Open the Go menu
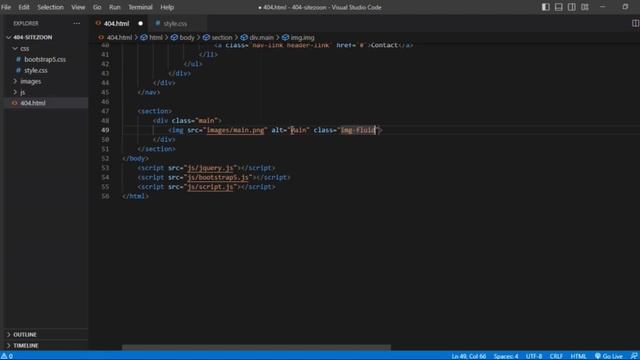Viewport: 640px width, 360px height. (97, 7)
